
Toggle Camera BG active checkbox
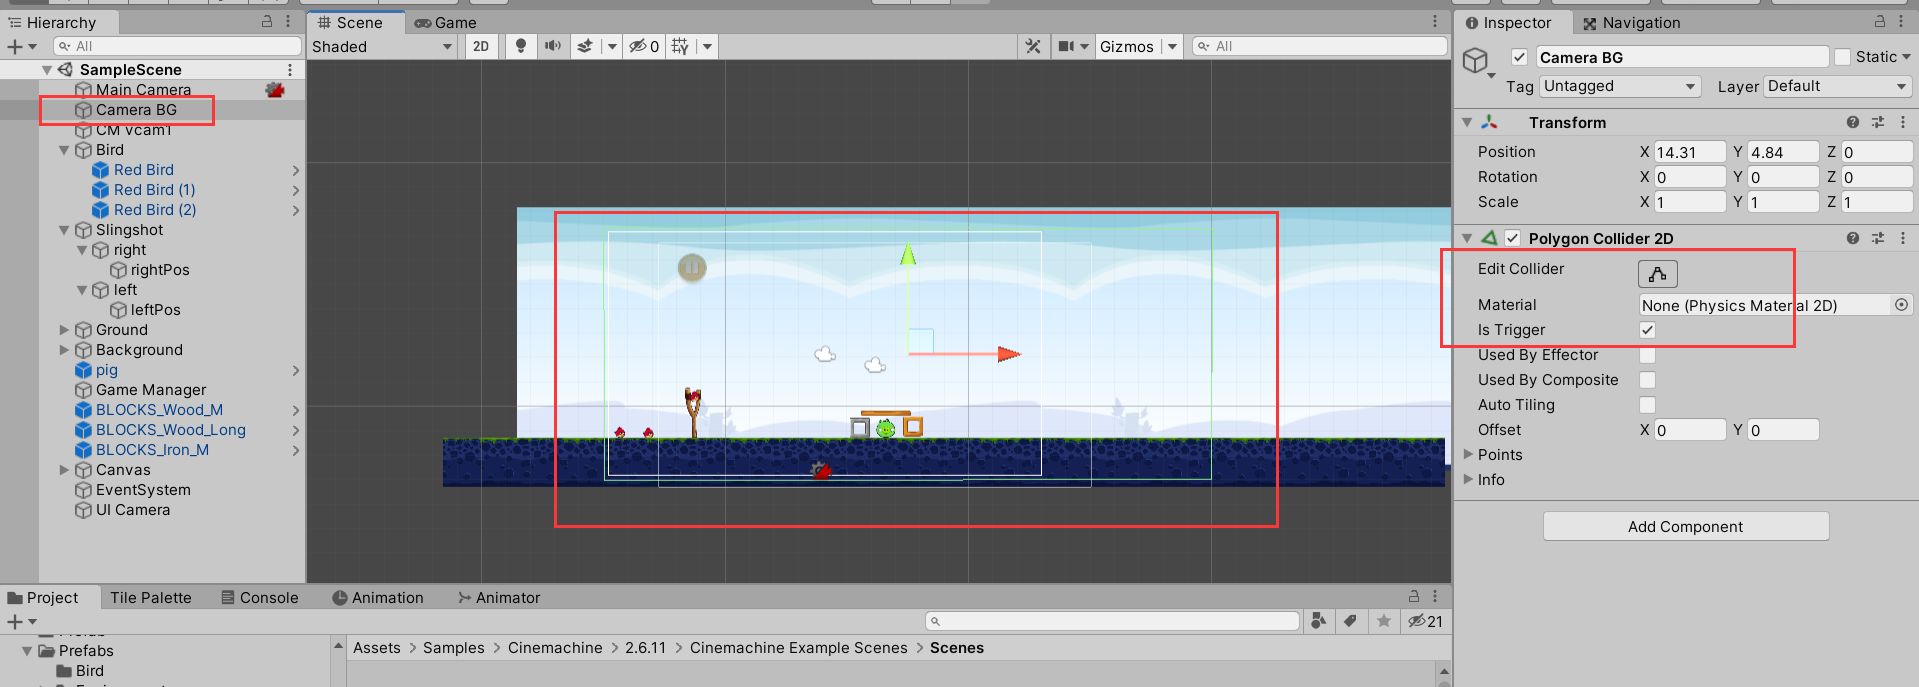click(1519, 57)
